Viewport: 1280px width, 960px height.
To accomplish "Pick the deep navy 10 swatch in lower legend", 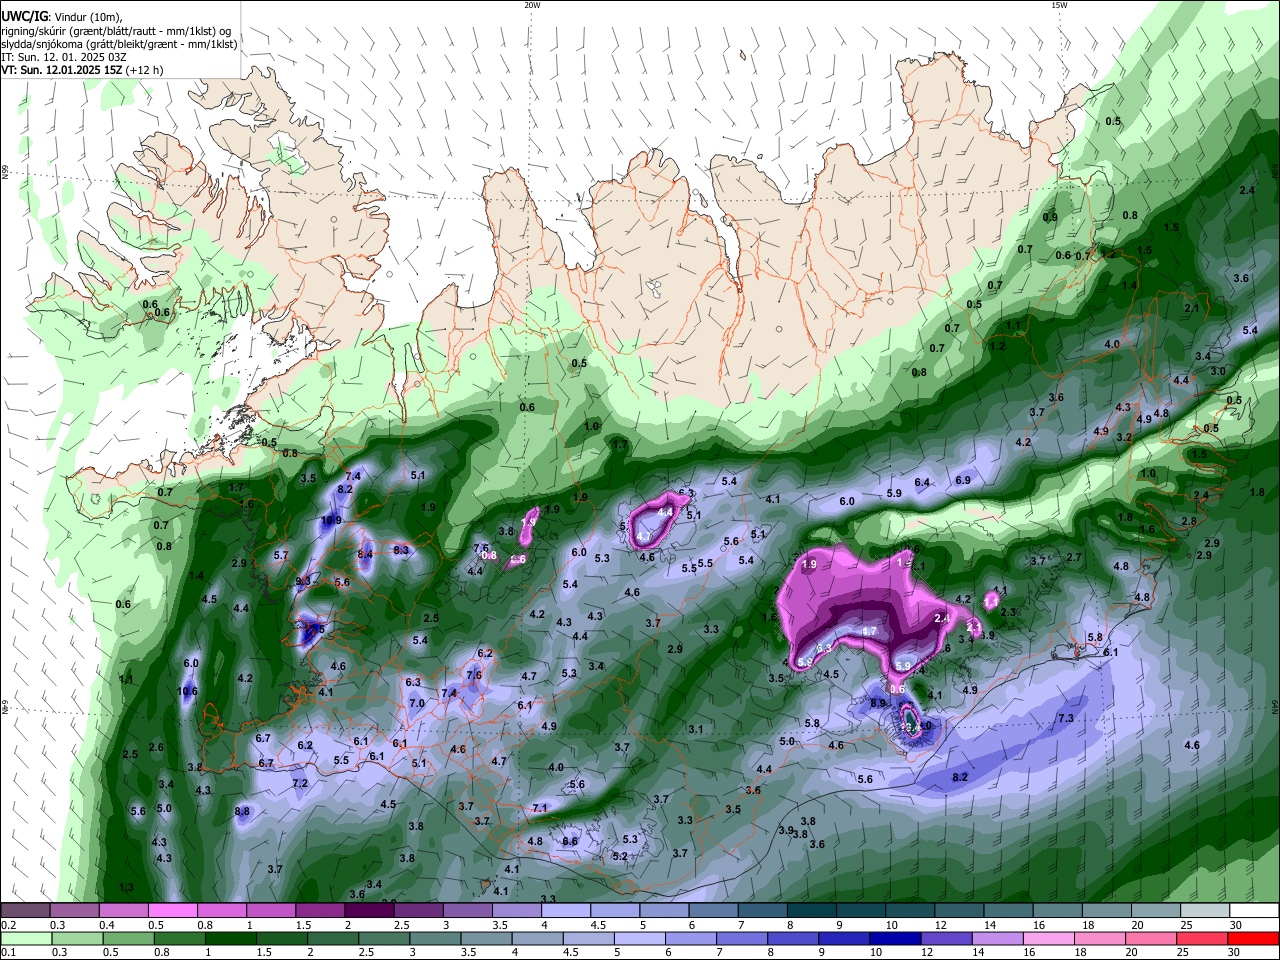I will (x=896, y=939).
